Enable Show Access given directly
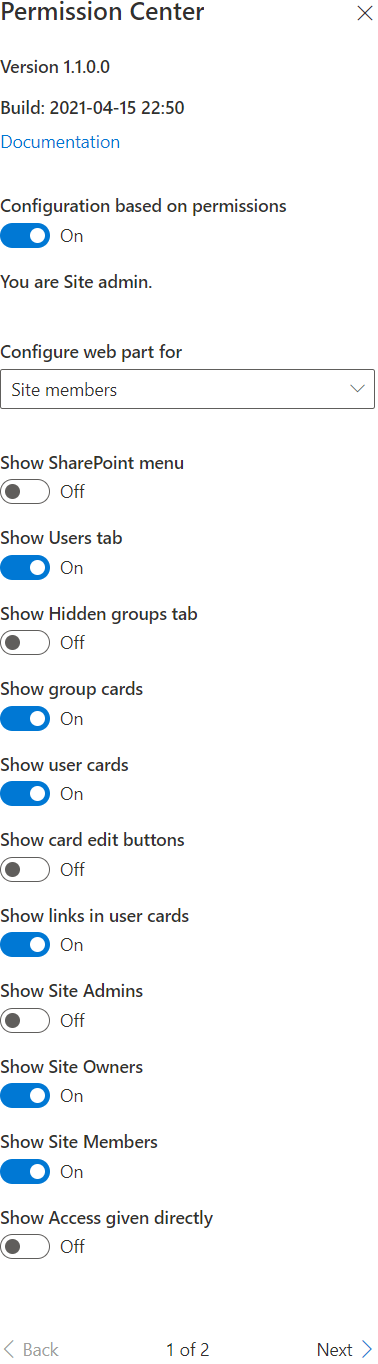Viewport: 378px width, 1364px height. coord(25,1247)
